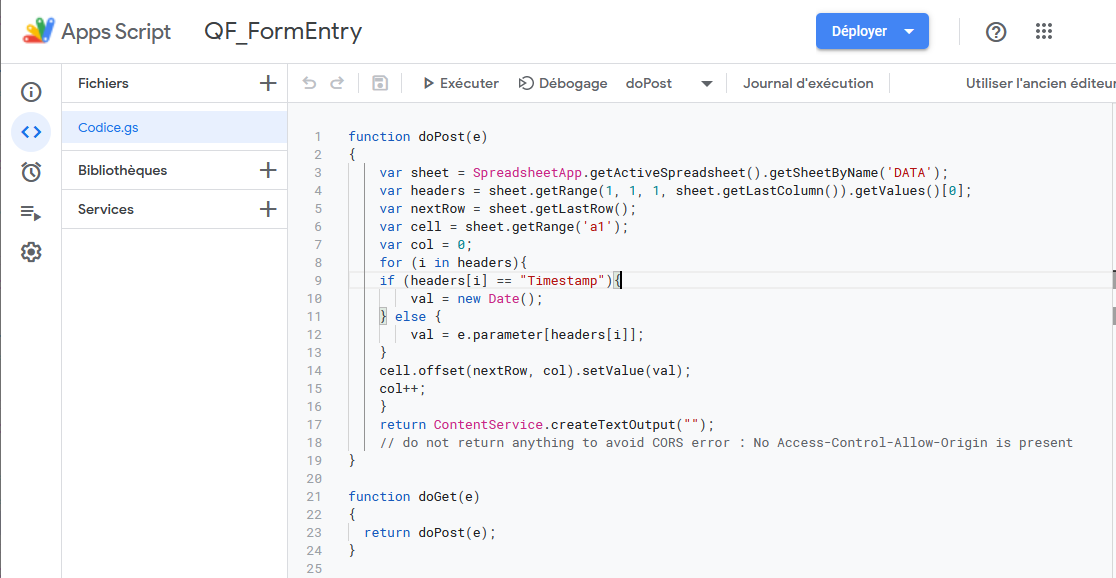1116x578 pixels.
Task: Click the QF_FormEntry project title
Action: tap(283, 32)
